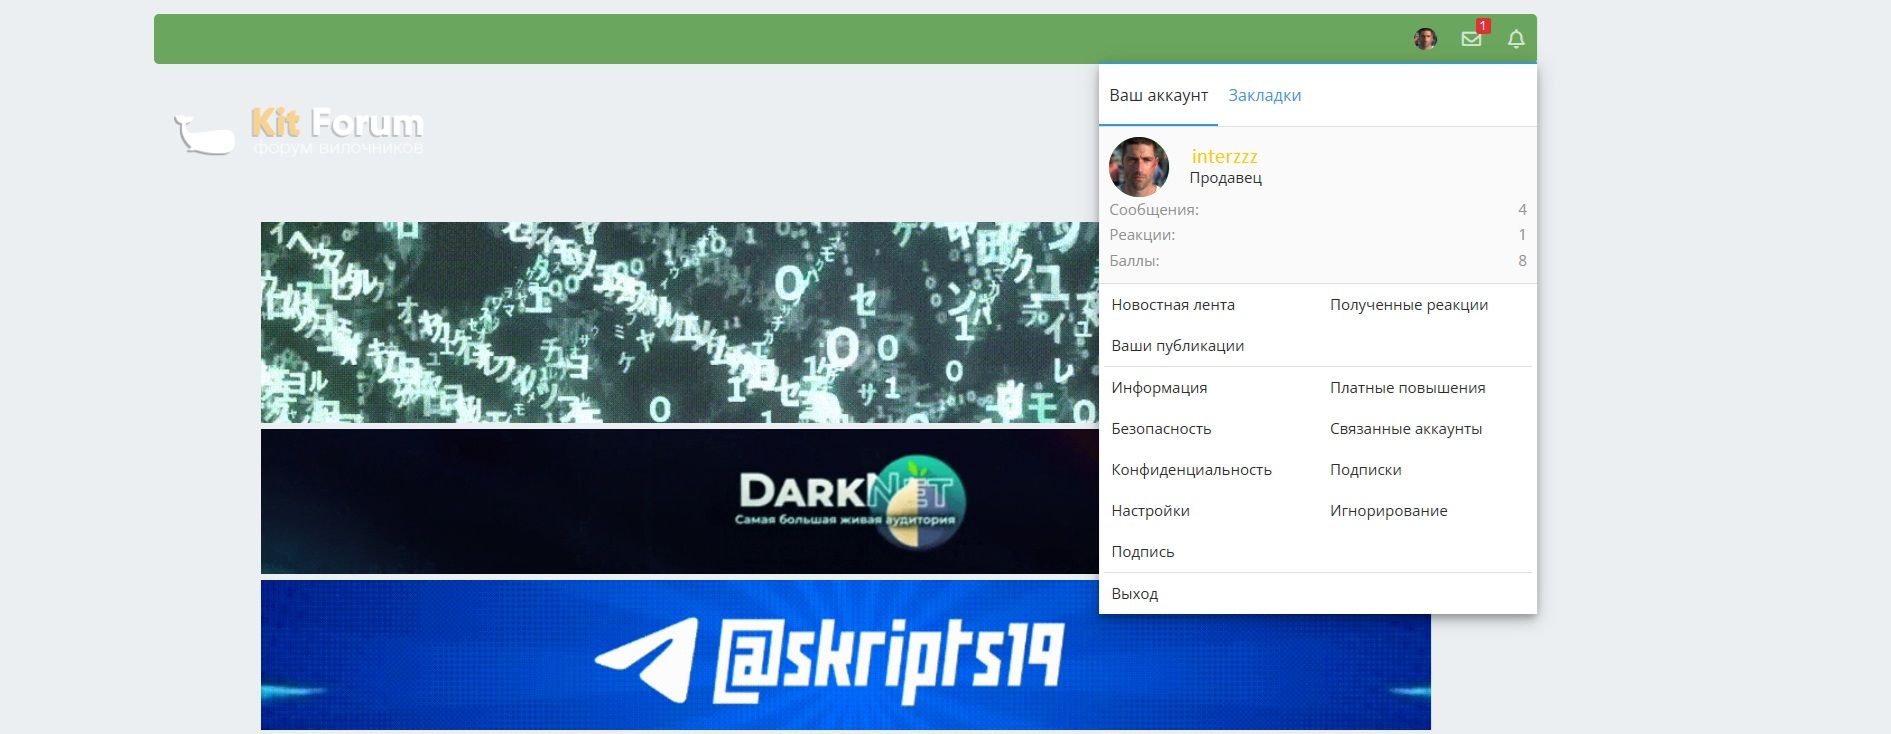Open Настройки
1891x734 pixels.
coord(1150,511)
